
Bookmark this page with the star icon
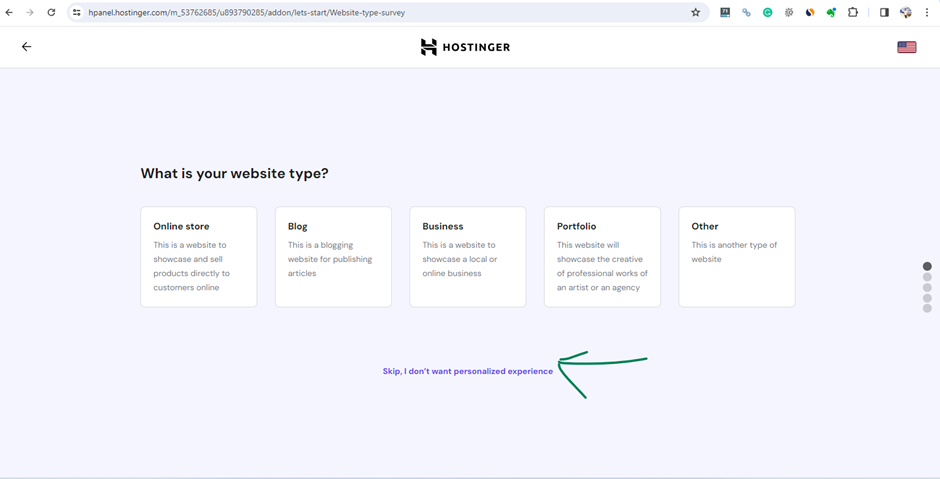(695, 12)
